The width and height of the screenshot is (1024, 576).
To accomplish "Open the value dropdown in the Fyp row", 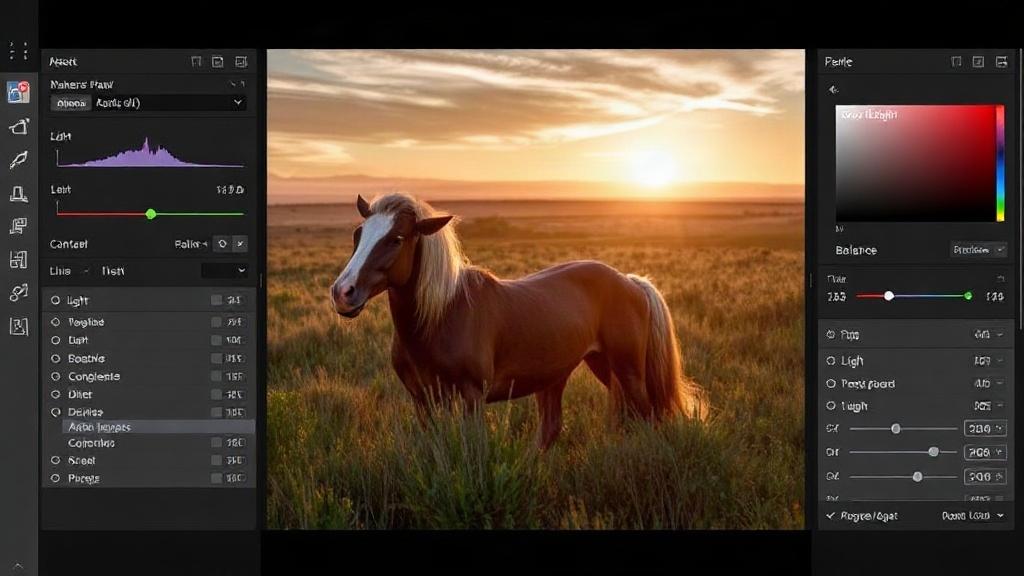I will tap(989, 334).
